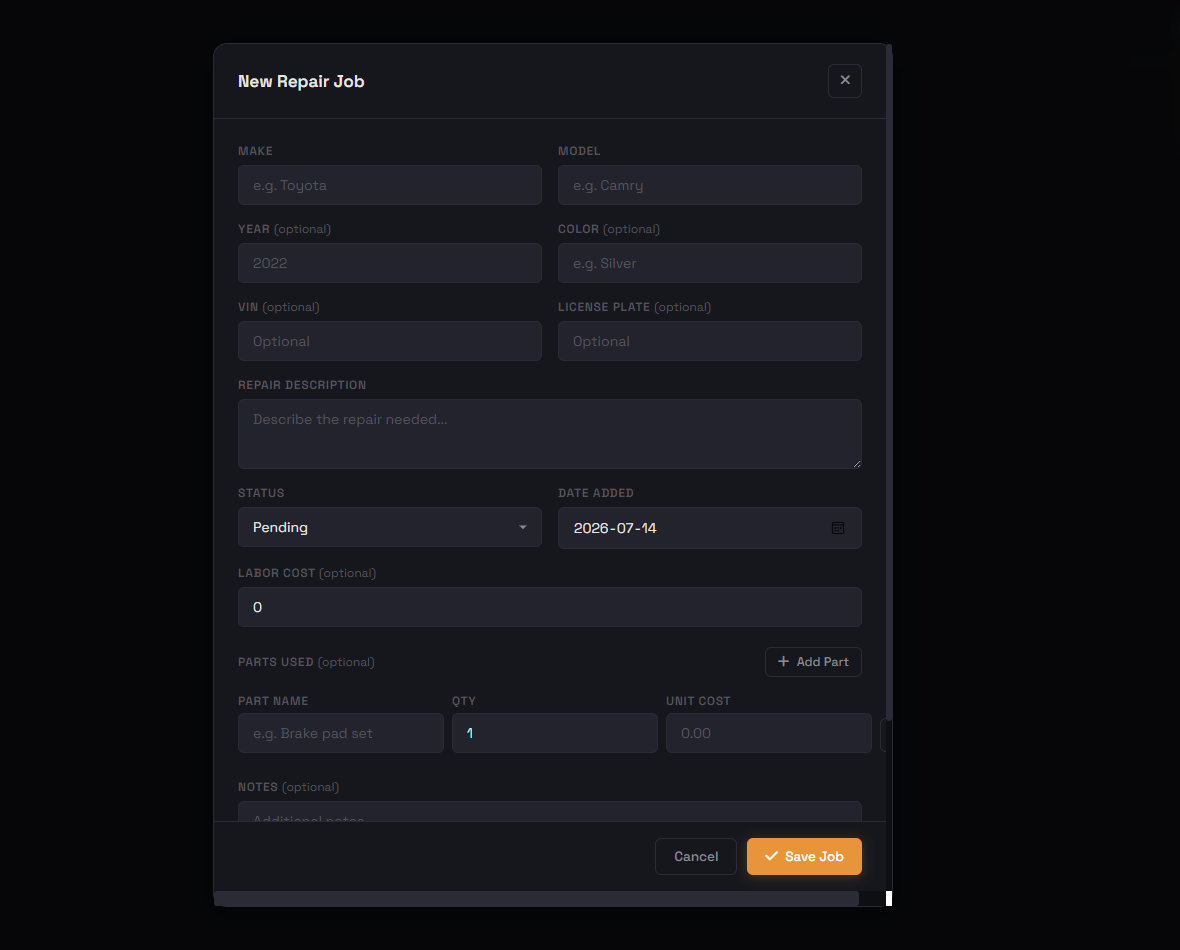Image resolution: width=1180 pixels, height=950 pixels.
Task: Focus the Year field
Action: [390, 263]
